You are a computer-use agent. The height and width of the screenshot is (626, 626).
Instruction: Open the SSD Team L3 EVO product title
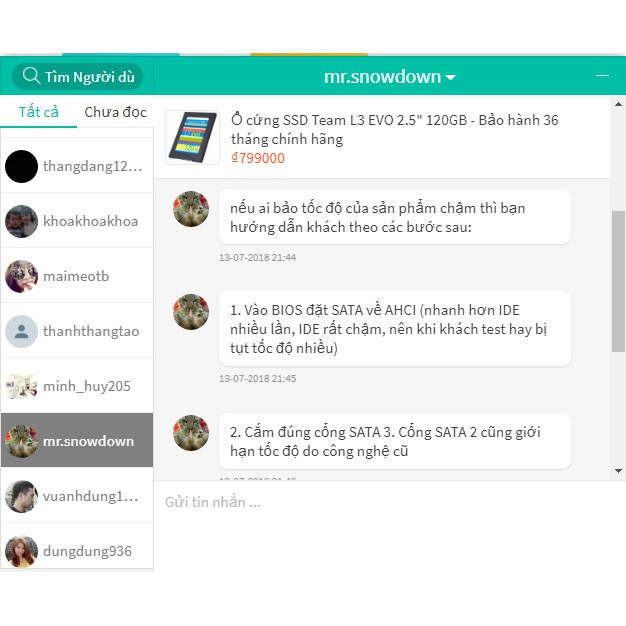click(394, 129)
